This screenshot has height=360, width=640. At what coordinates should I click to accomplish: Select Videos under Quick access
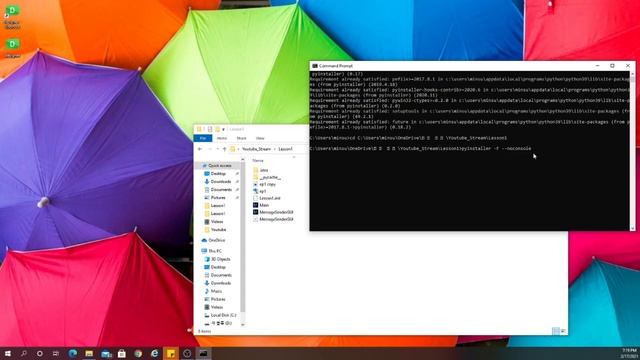(217, 222)
